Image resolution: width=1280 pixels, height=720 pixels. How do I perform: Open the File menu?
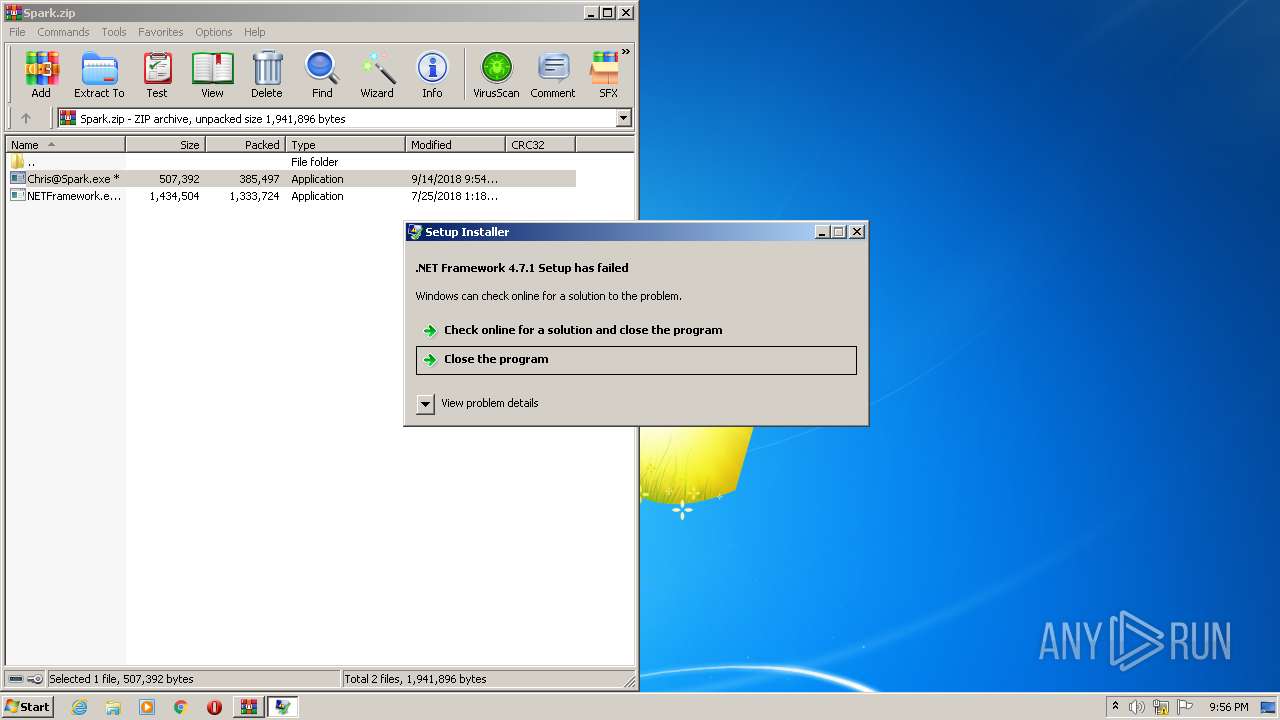tap(17, 32)
